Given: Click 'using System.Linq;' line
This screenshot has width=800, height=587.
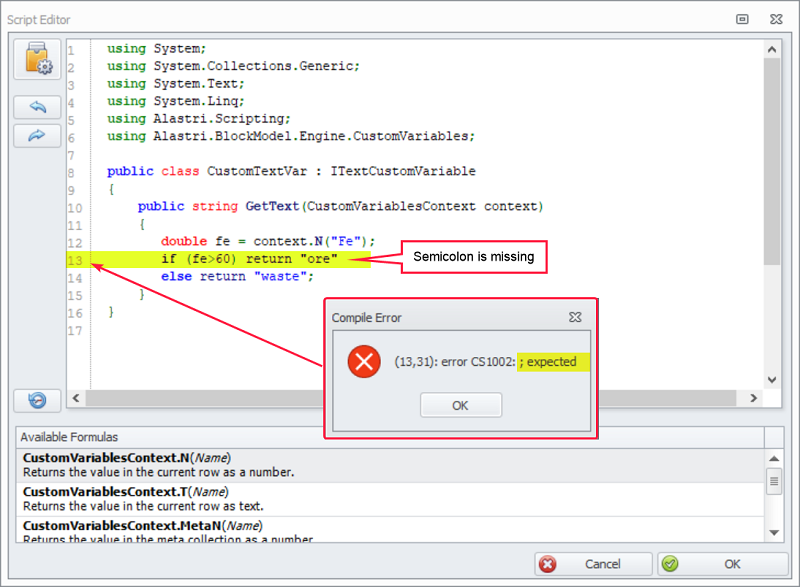Looking at the screenshot, I should click(176, 101).
